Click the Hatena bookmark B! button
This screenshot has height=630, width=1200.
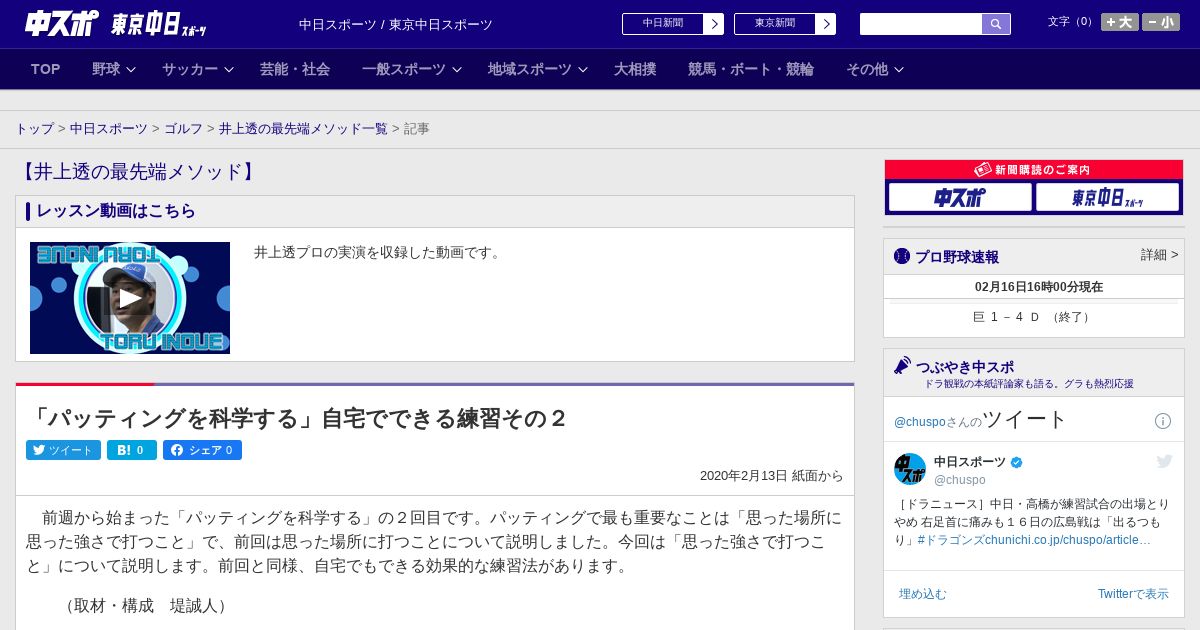(132, 450)
